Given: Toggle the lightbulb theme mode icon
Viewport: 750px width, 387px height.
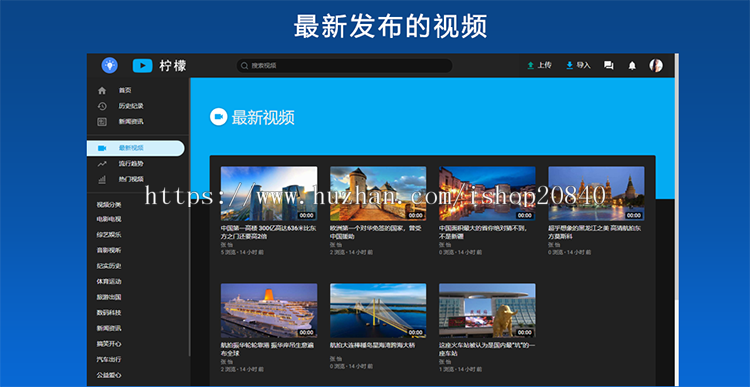Looking at the screenshot, I should (110, 65).
